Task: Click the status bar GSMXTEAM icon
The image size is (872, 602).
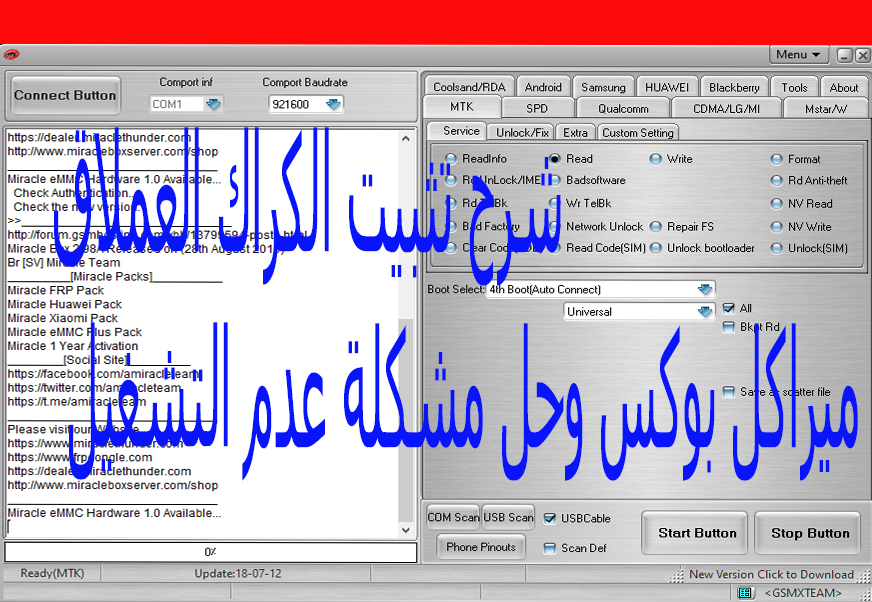Action: (745, 593)
